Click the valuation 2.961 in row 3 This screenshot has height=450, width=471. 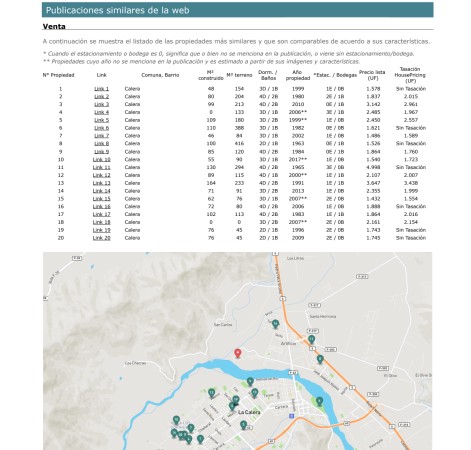point(411,104)
